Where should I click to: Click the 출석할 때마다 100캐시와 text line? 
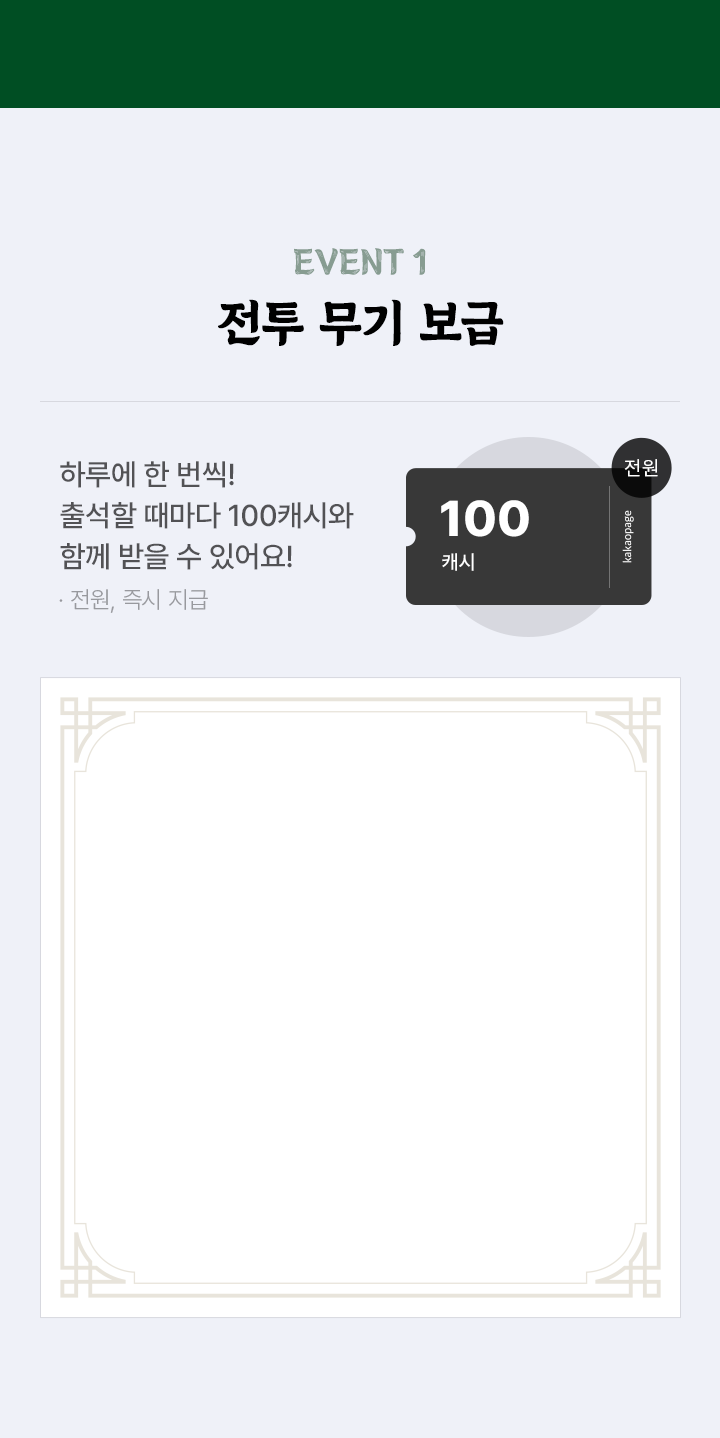pyautogui.click(x=206, y=515)
